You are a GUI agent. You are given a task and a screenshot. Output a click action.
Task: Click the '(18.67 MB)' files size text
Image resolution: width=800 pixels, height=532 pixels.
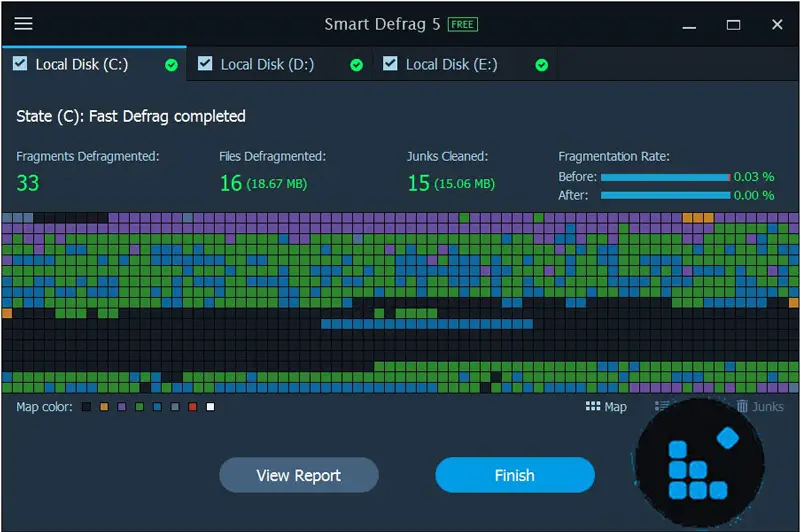(x=277, y=184)
